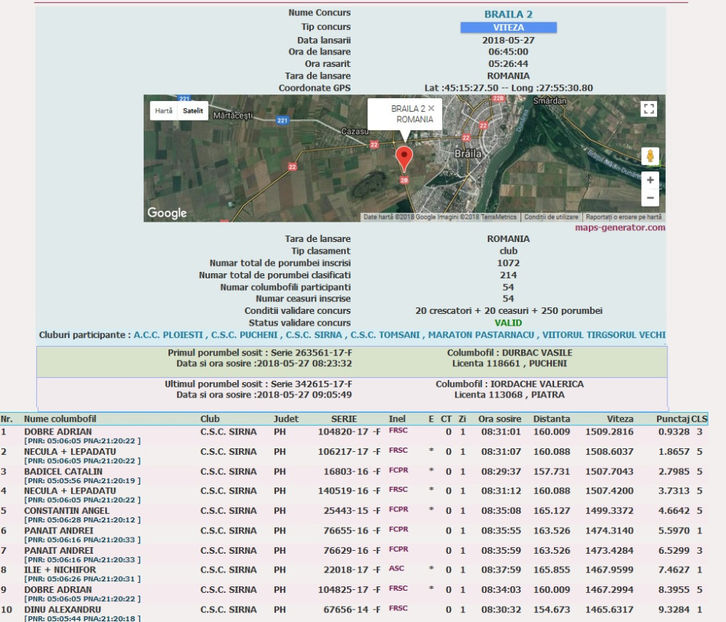Click the Nume columbofil column header
The height and width of the screenshot is (622, 726).
[x=60, y=418]
